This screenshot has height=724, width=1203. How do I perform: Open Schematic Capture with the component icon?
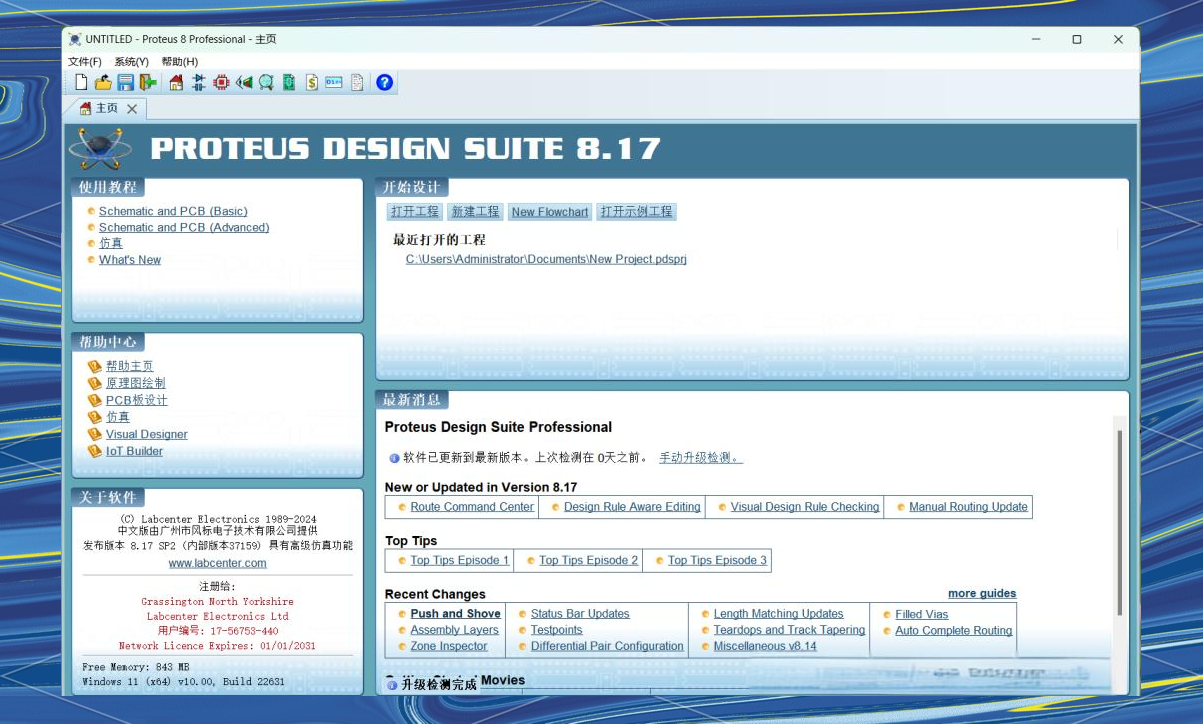coord(198,82)
